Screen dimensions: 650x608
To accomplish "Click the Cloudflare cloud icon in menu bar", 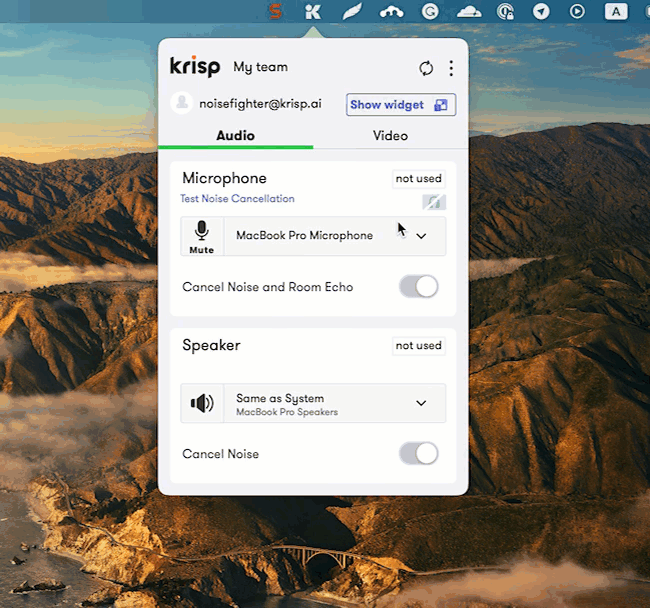I will 468,12.
